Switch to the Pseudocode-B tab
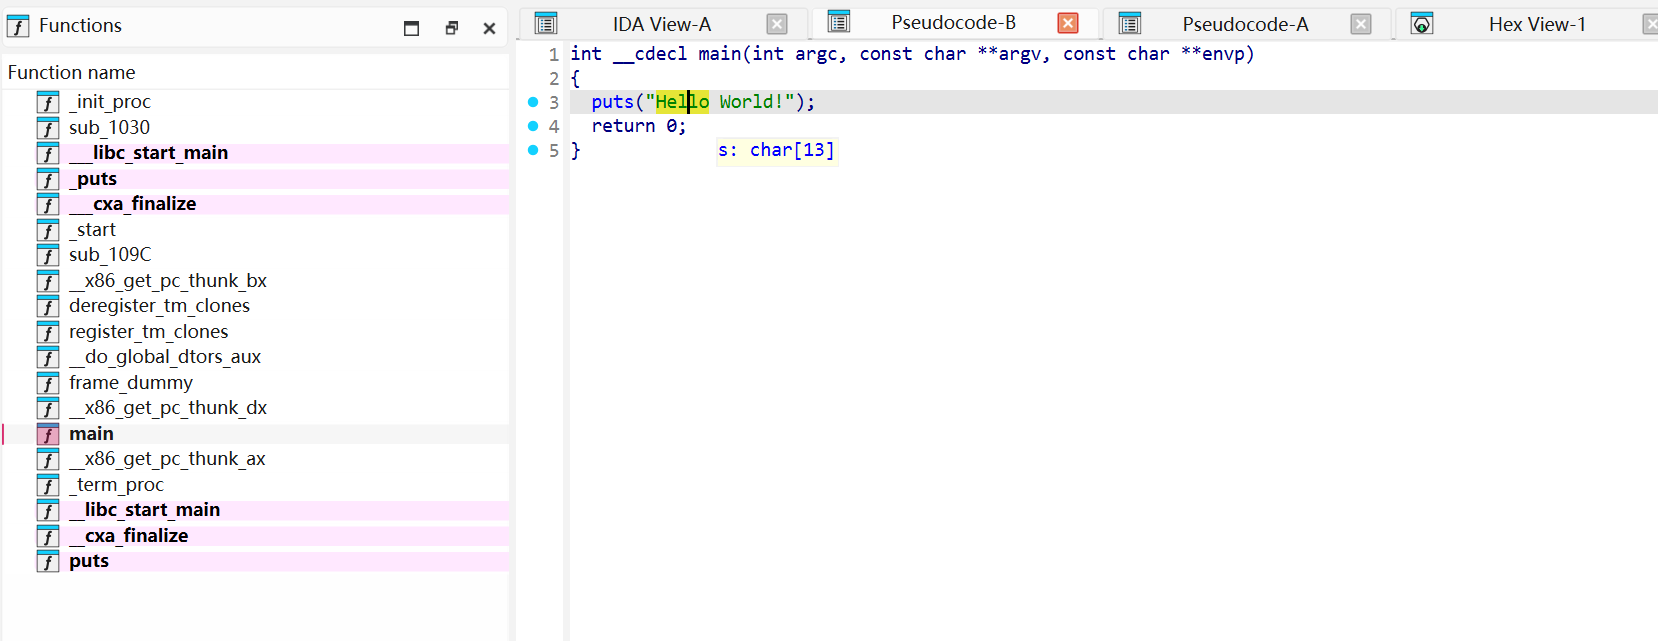Viewport: 1658px width, 641px height. click(x=953, y=22)
